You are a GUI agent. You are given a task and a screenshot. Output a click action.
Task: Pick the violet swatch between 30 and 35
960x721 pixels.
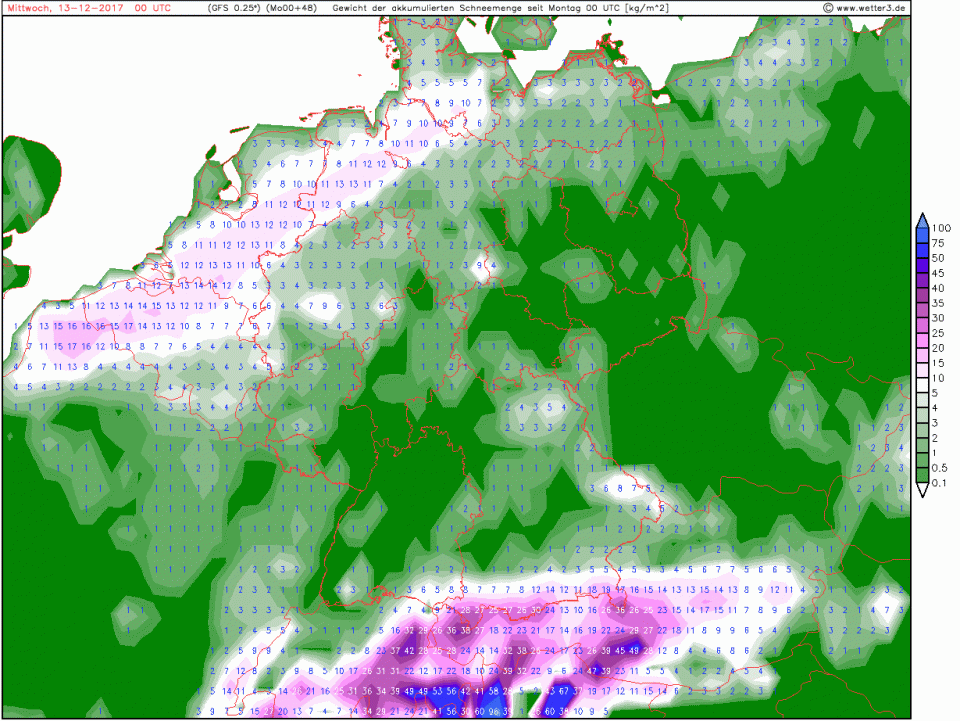921,310
